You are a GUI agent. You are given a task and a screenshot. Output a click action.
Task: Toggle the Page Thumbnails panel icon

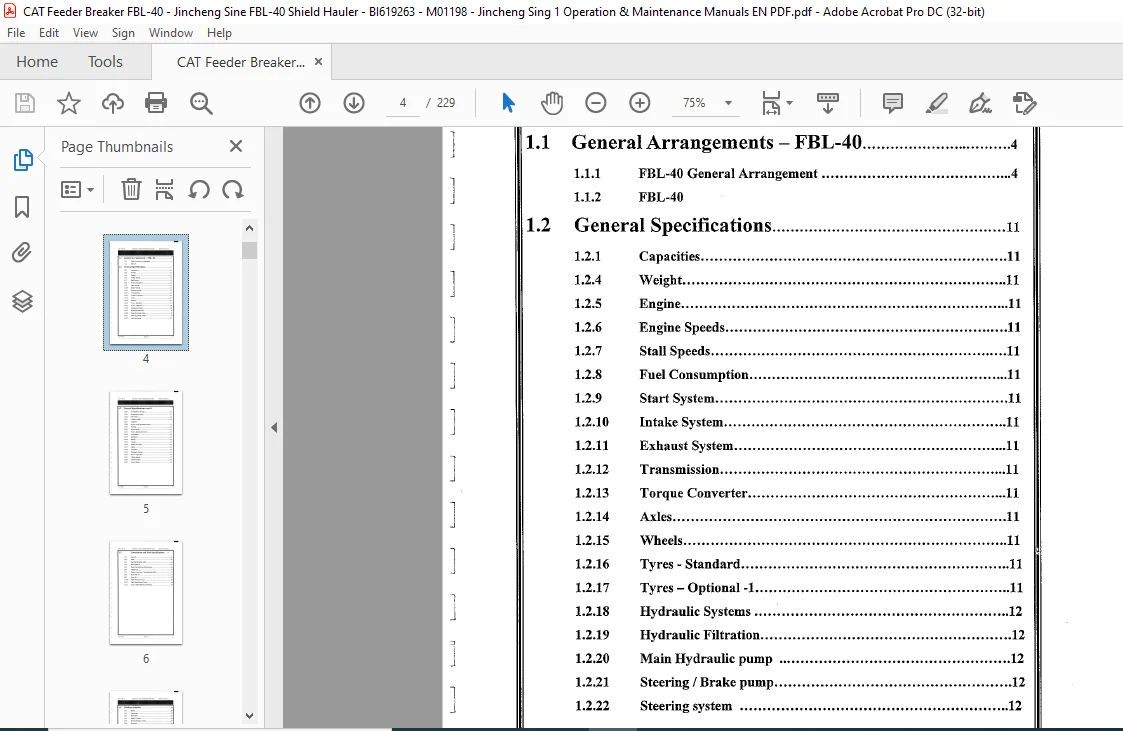click(x=22, y=160)
